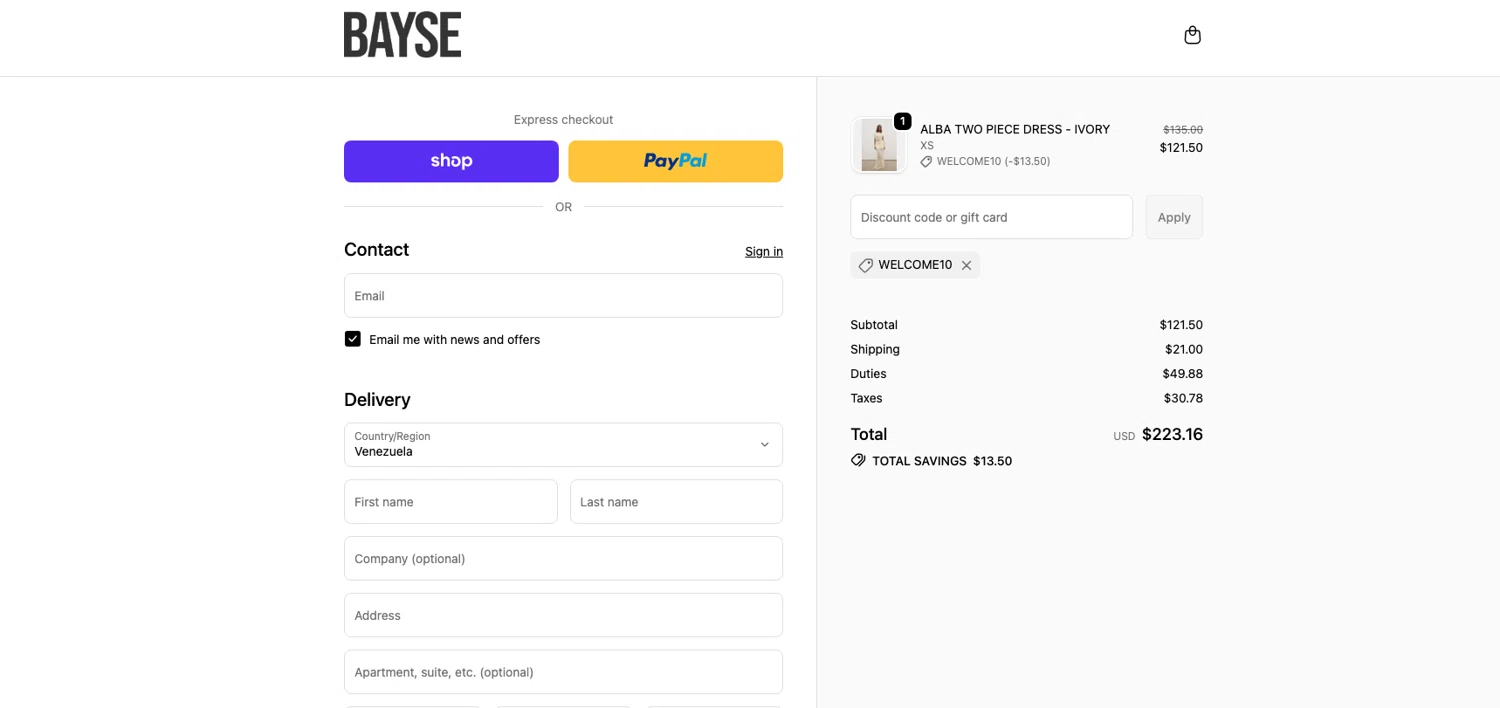Click the Delivery heading
This screenshot has width=1500, height=708.
[377, 400]
